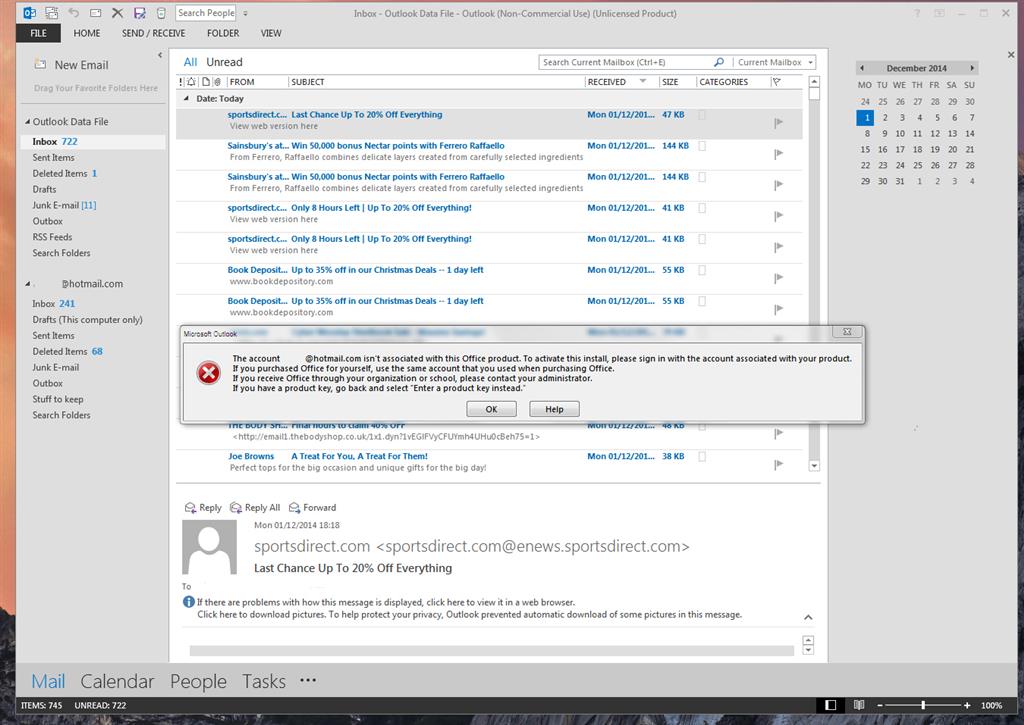Image resolution: width=1024 pixels, height=725 pixels.
Task: Toggle sort direction arrow beside Received header
Action: pyautogui.click(x=643, y=82)
